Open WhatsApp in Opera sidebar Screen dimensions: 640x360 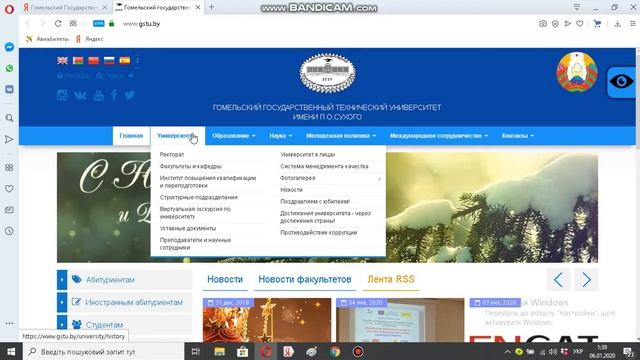tap(9, 68)
